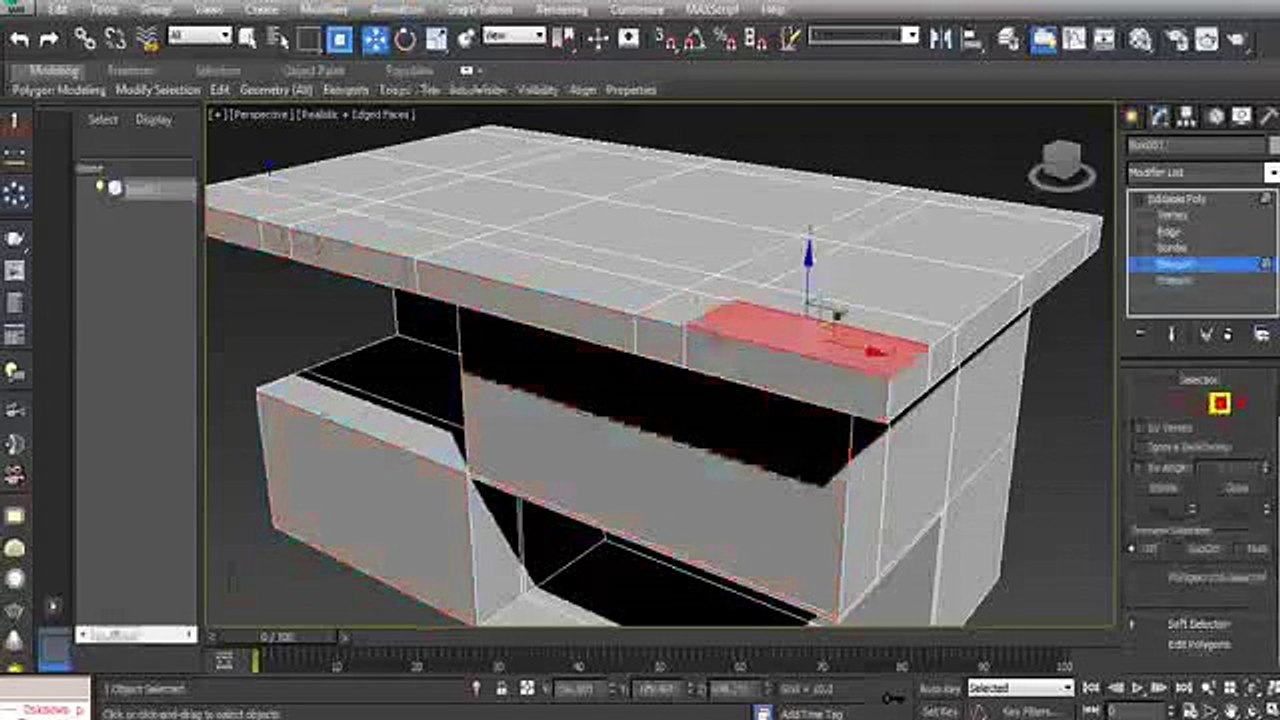Click the Redo arrow icon
The width and height of the screenshot is (1280, 720).
coord(49,39)
